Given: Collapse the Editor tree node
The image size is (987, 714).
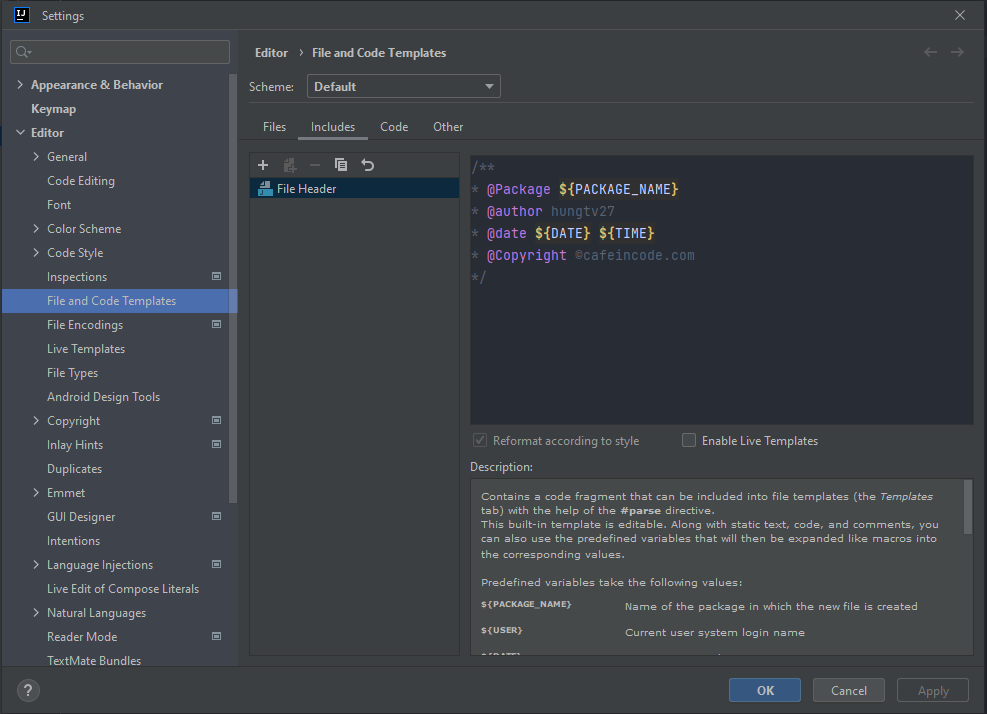Looking at the screenshot, I should click(20, 132).
